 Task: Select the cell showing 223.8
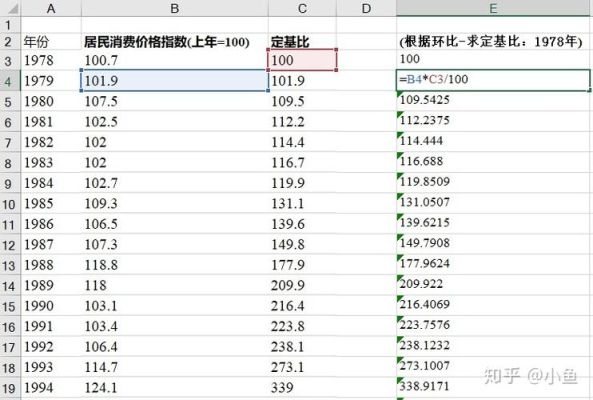(x=302, y=326)
